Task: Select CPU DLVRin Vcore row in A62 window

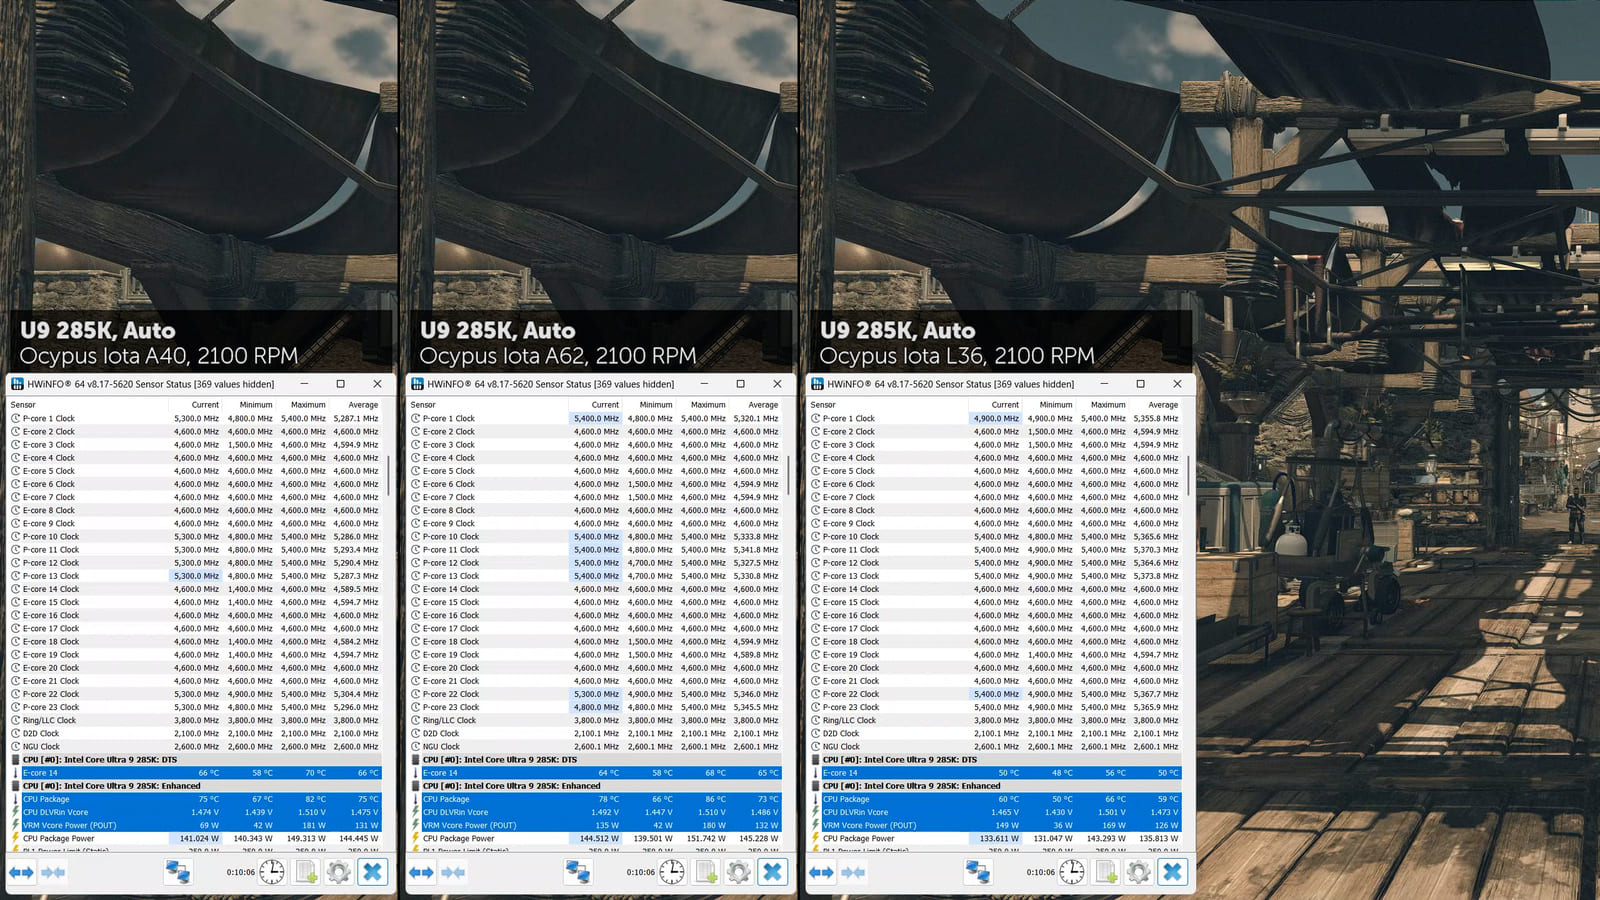Action: tap(595, 812)
